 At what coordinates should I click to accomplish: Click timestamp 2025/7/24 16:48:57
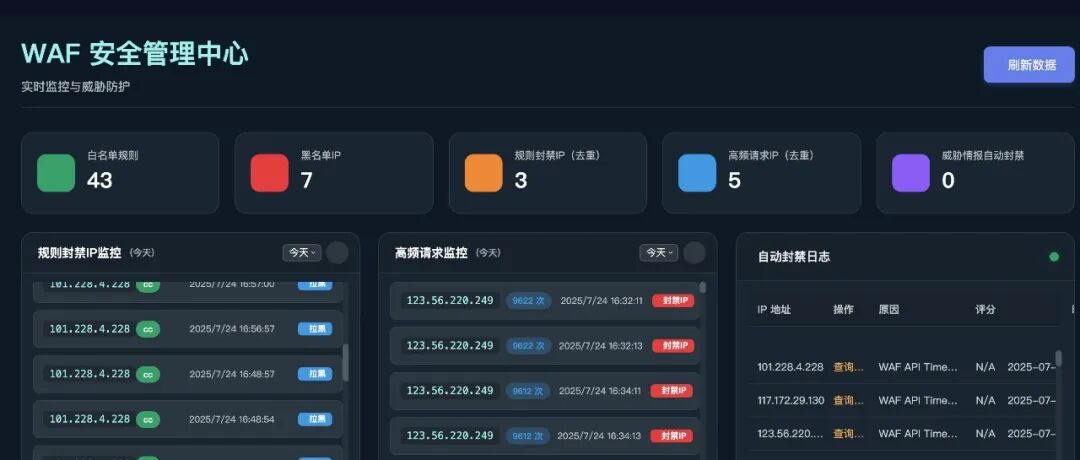click(232, 374)
